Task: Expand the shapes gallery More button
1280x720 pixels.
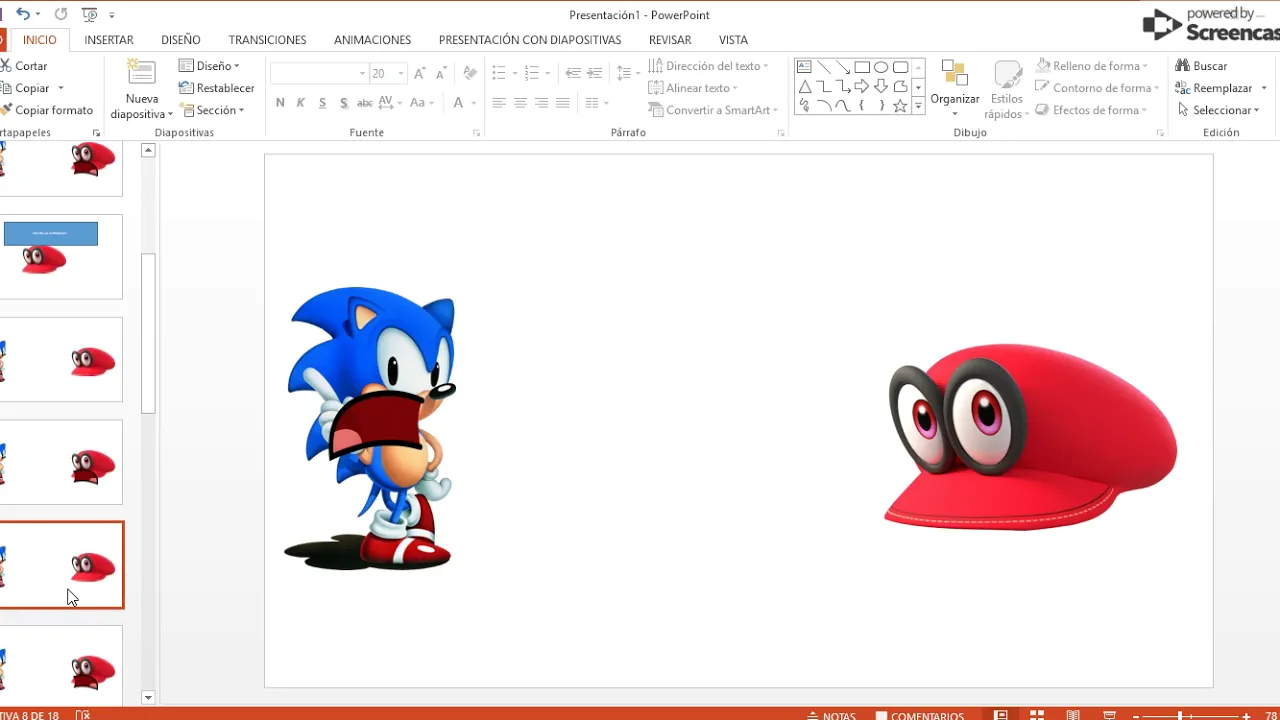Action: coord(918,106)
